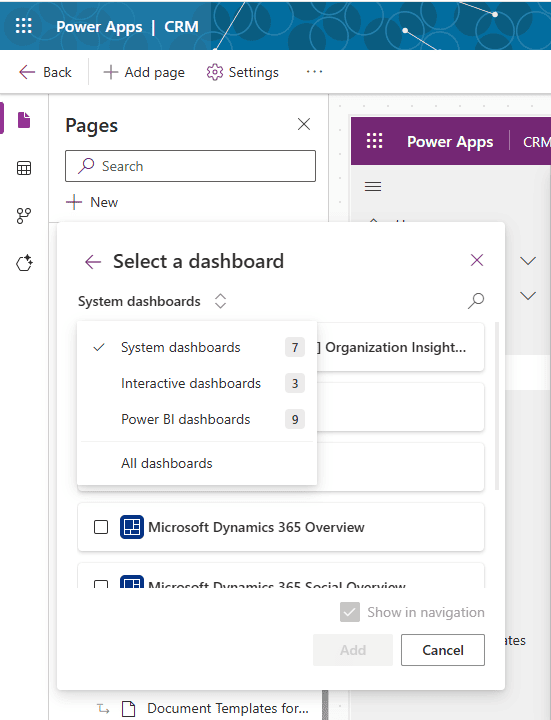Toggle Show in navigation checkbox
The height and width of the screenshot is (720, 551).
coord(350,612)
